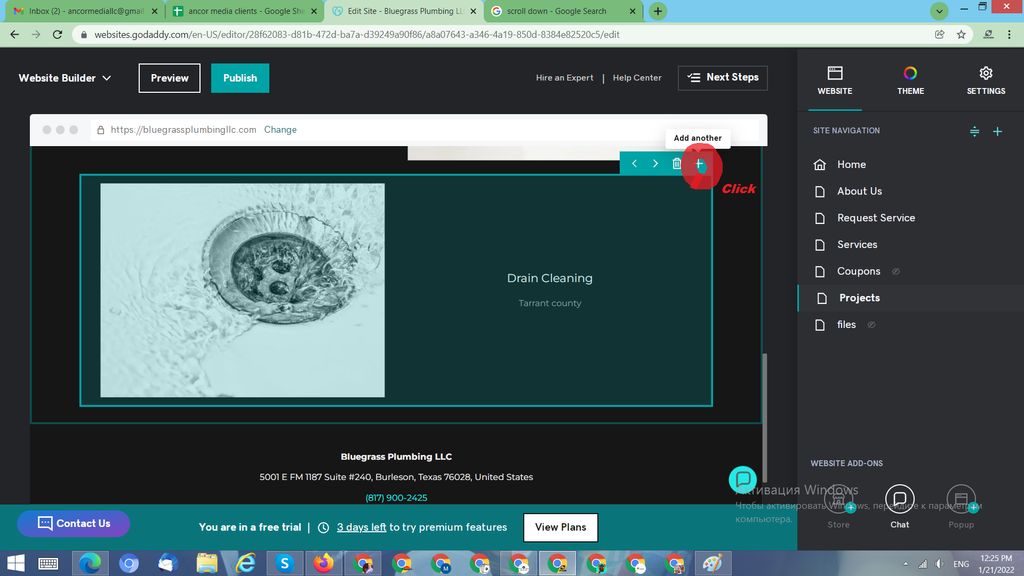
Task: Click the Add another plus icon
Action: [x=699, y=164]
